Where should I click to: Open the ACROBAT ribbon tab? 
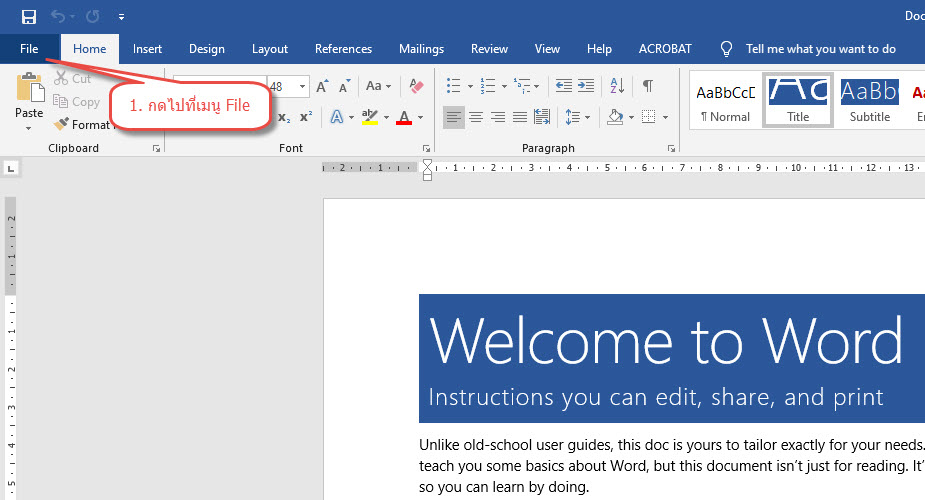(x=665, y=49)
